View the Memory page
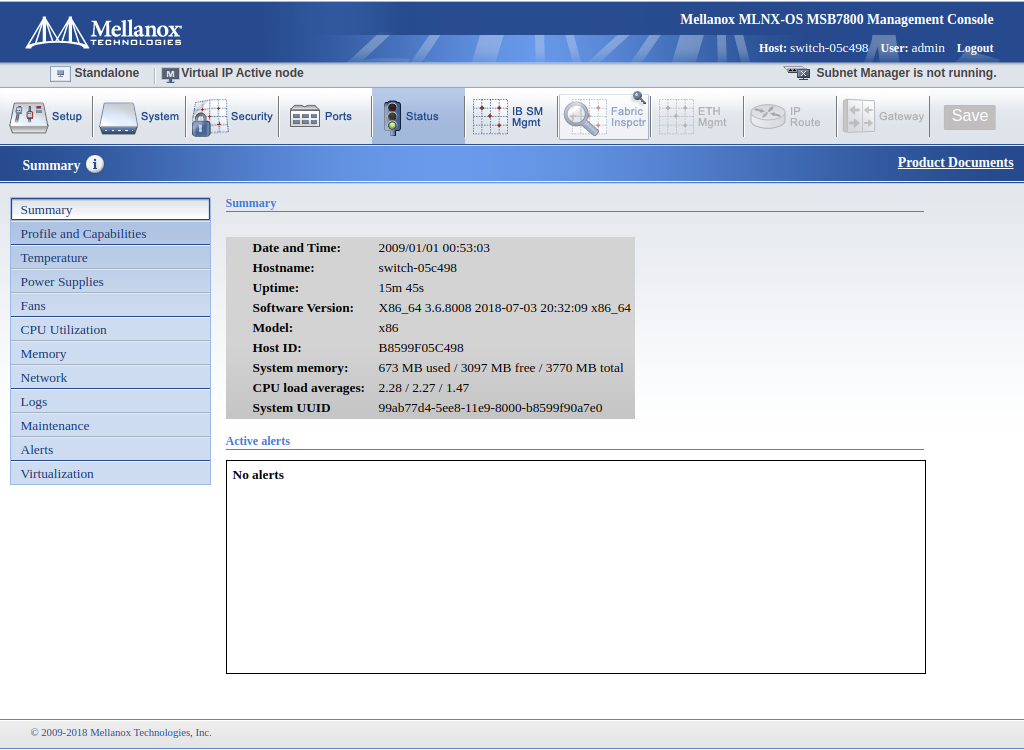Image resolution: width=1024 pixels, height=750 pixels. 110,353
